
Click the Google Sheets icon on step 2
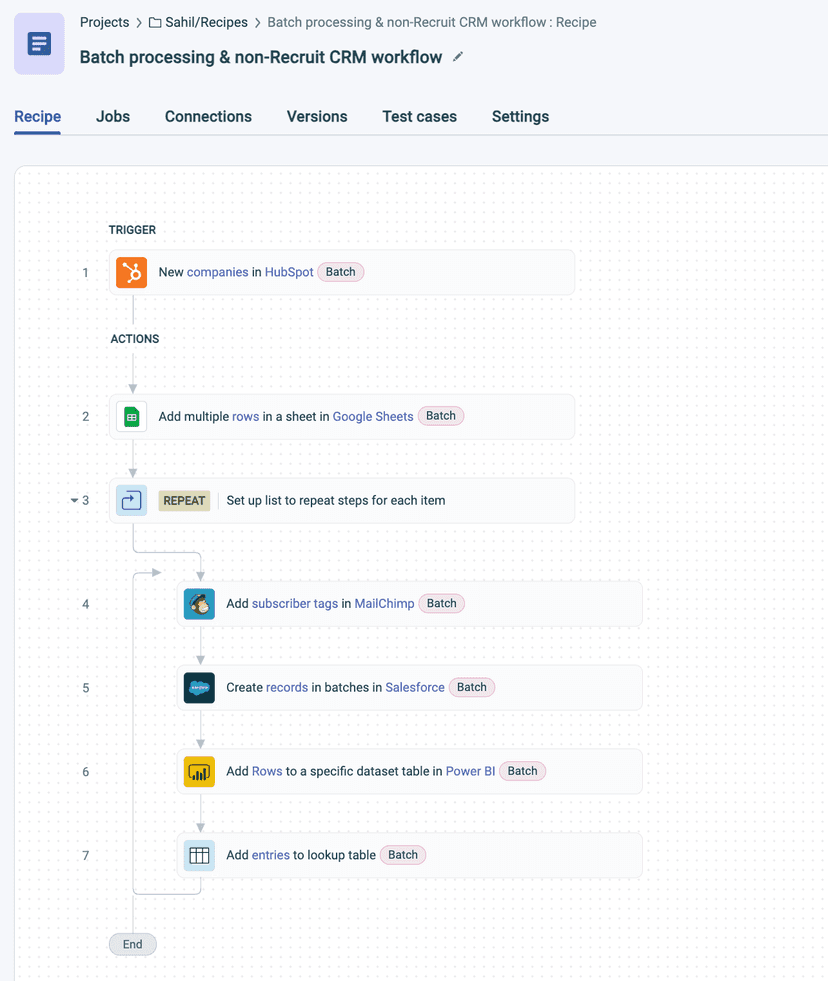131,415
